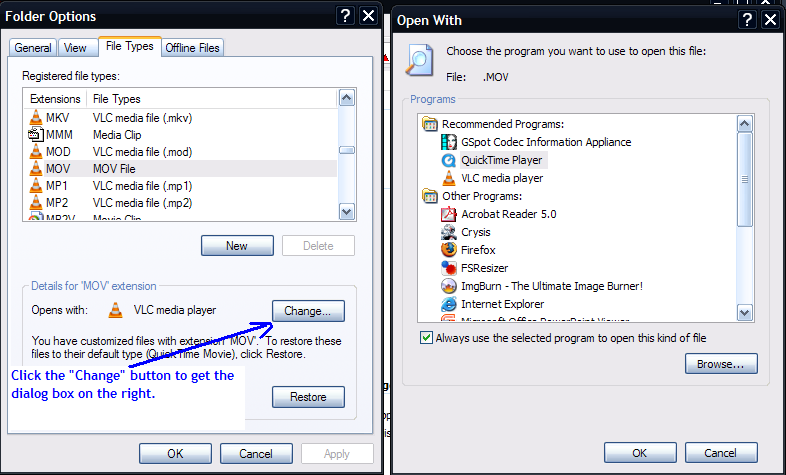The width and height of the screenshot is (786, 475).
Task: Click the Media Clip icon beside MMM
Action: coord(36,135)
